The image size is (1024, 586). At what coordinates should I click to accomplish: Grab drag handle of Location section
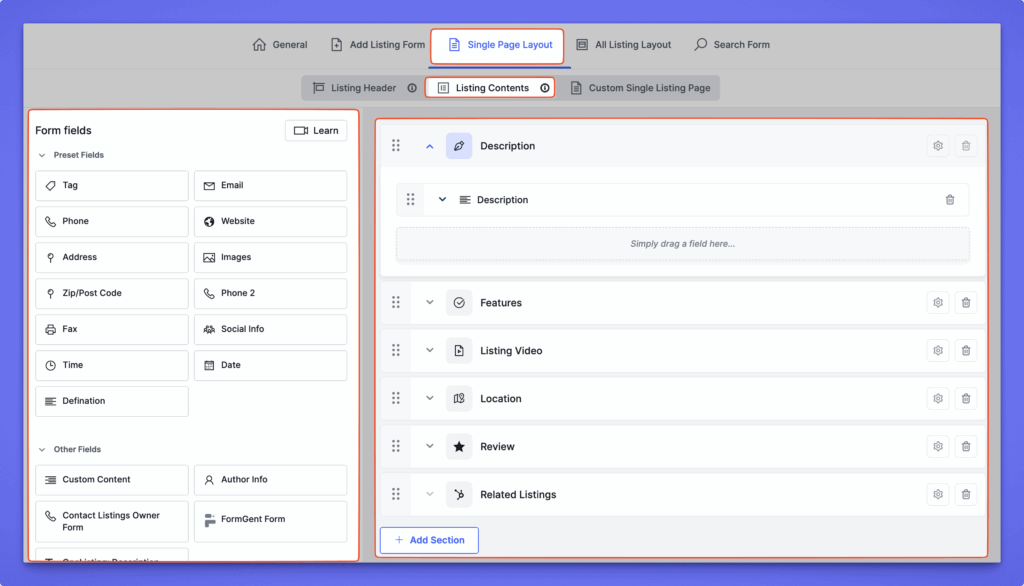[x=396, y=399]
